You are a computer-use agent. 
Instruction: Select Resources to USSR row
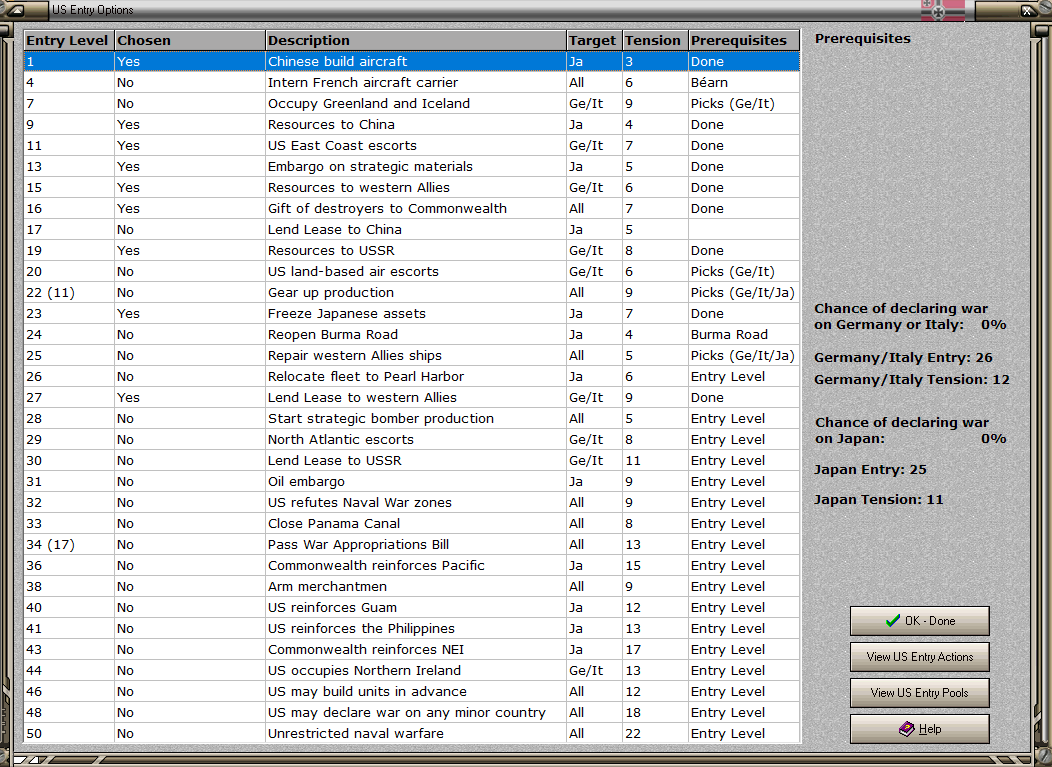[412, 250]
